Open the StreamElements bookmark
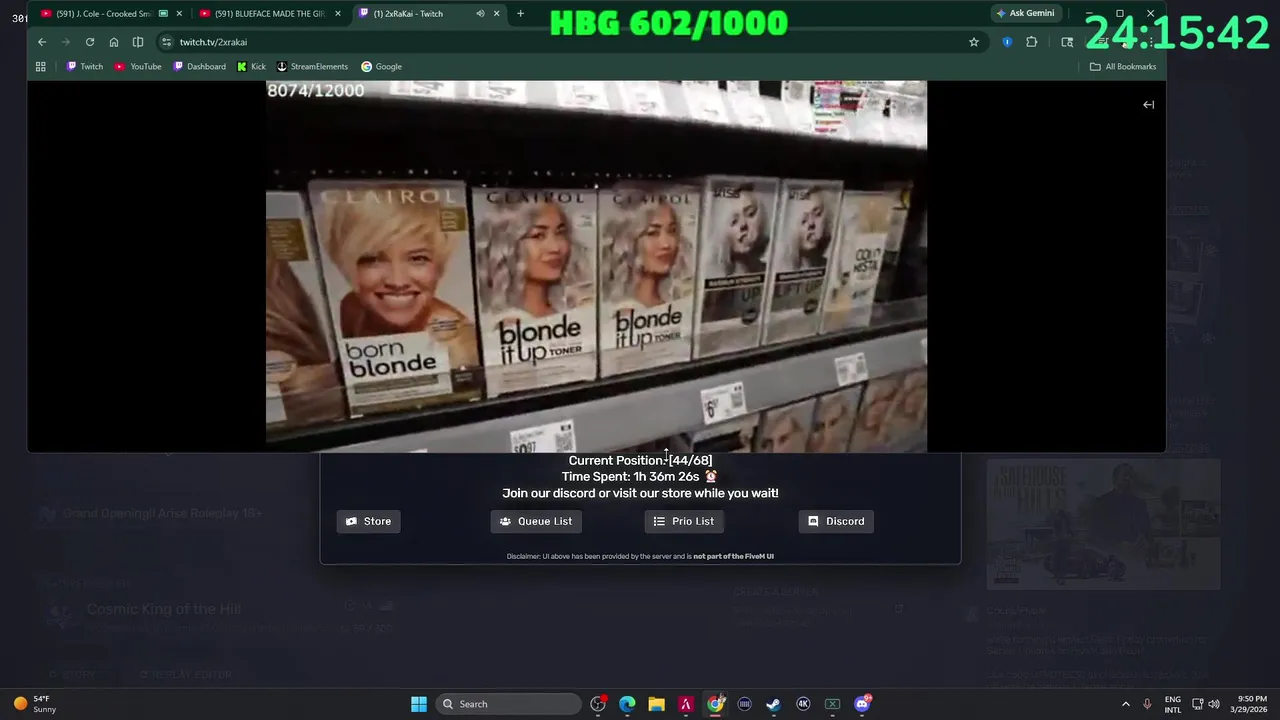 point(312,67)
